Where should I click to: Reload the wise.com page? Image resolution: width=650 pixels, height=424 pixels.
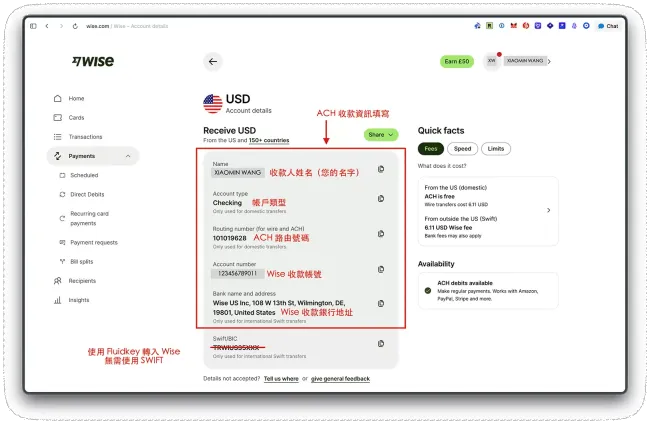75,26
